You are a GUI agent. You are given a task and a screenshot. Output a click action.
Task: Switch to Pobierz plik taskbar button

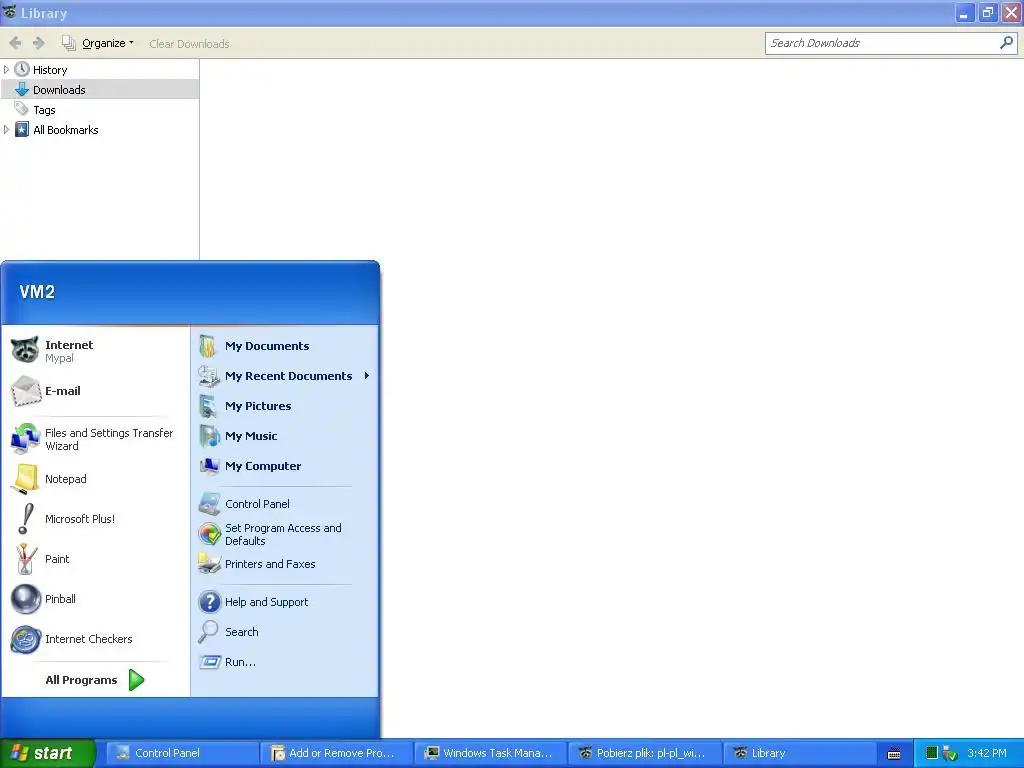pyautogui.click(x=645, y=753)
